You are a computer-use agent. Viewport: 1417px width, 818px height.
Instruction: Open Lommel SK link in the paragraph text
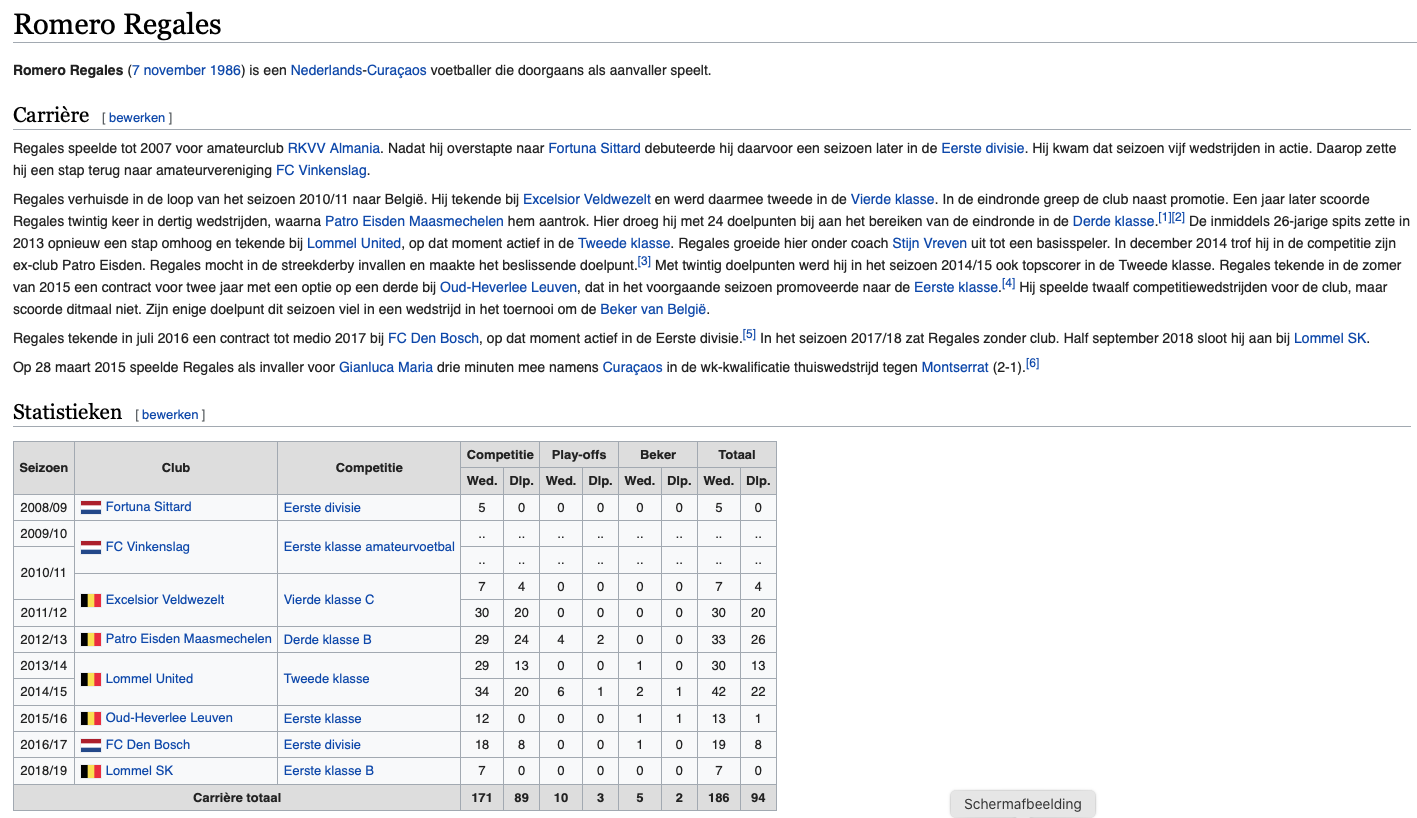(x=1330, y=338)
